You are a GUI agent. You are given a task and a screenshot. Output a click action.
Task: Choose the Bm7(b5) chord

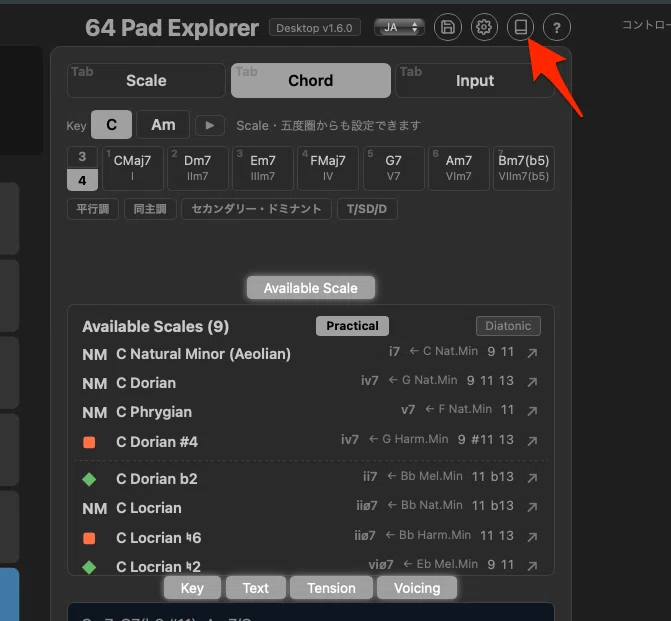coord(524,168)
